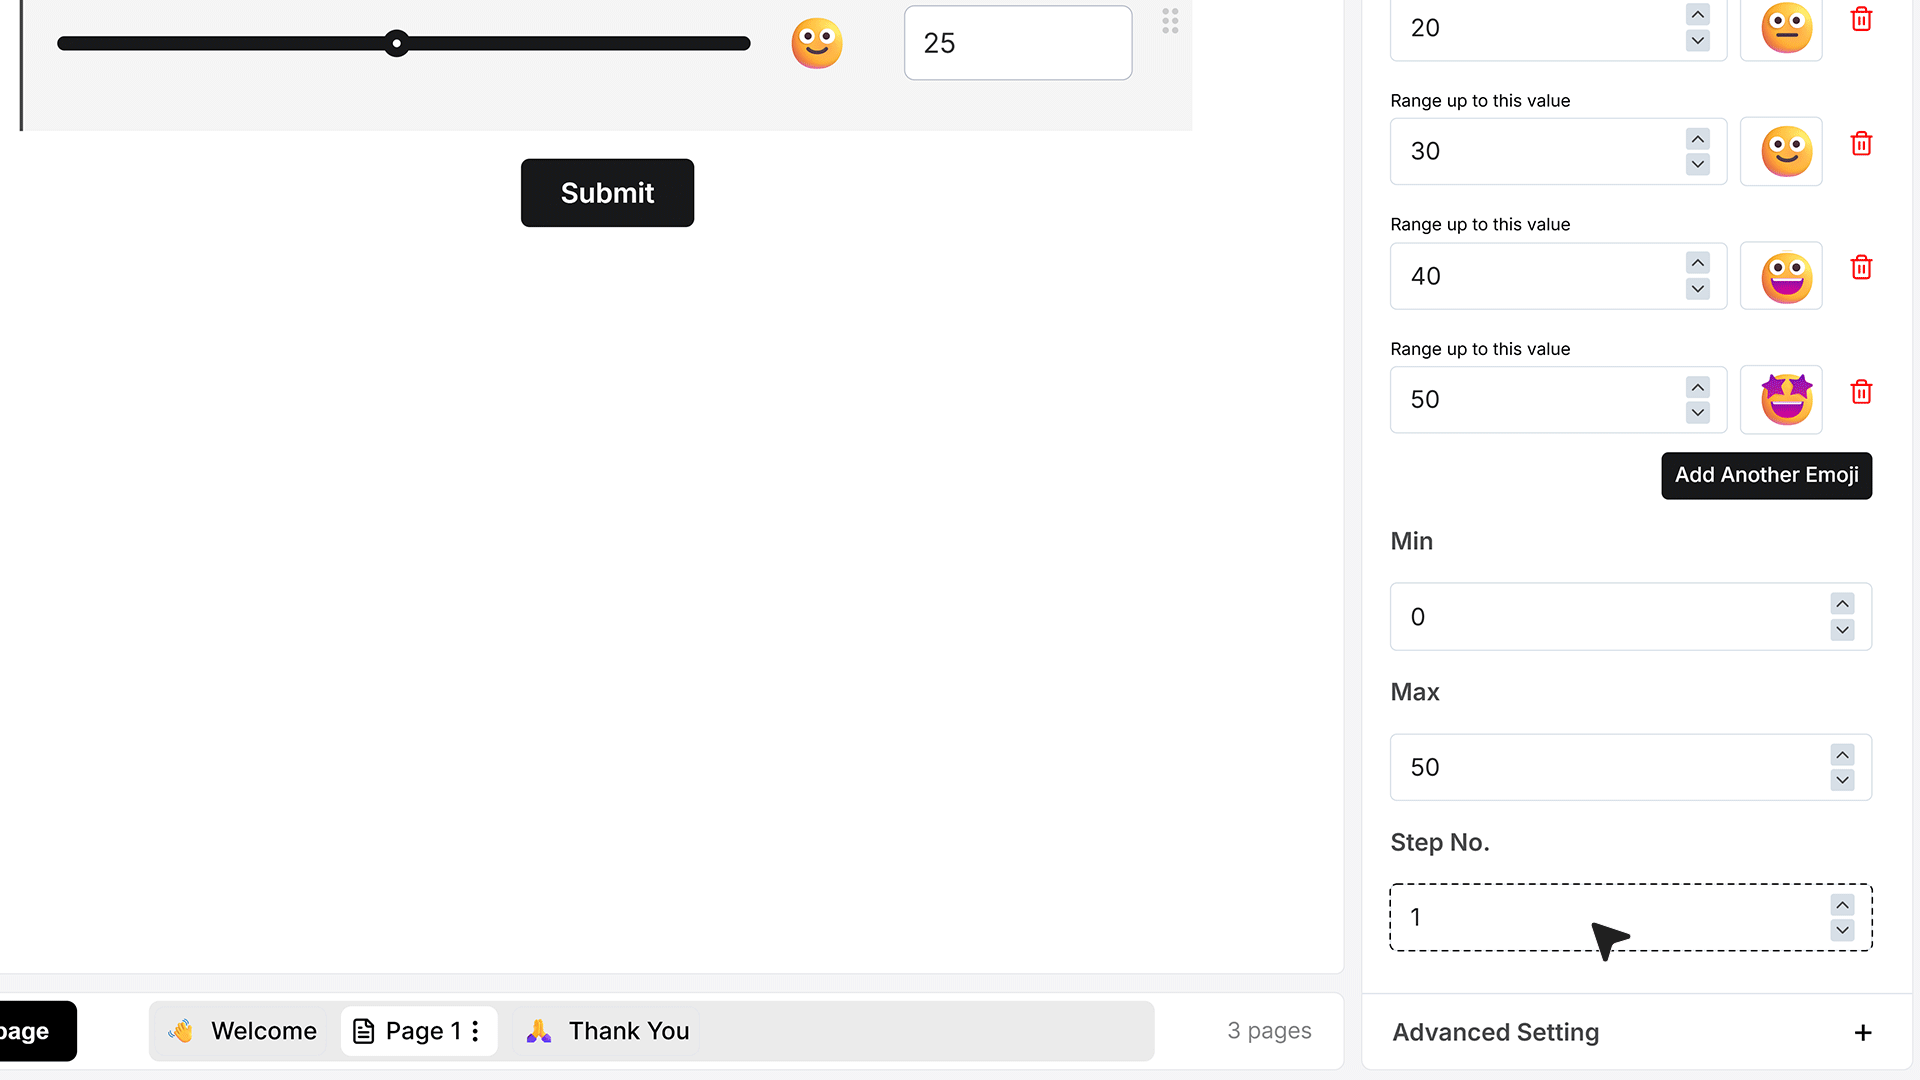The image size is (1920, 1080).
Task: Grab the drag handle beside the value field
Action: tap(1170, 21)
